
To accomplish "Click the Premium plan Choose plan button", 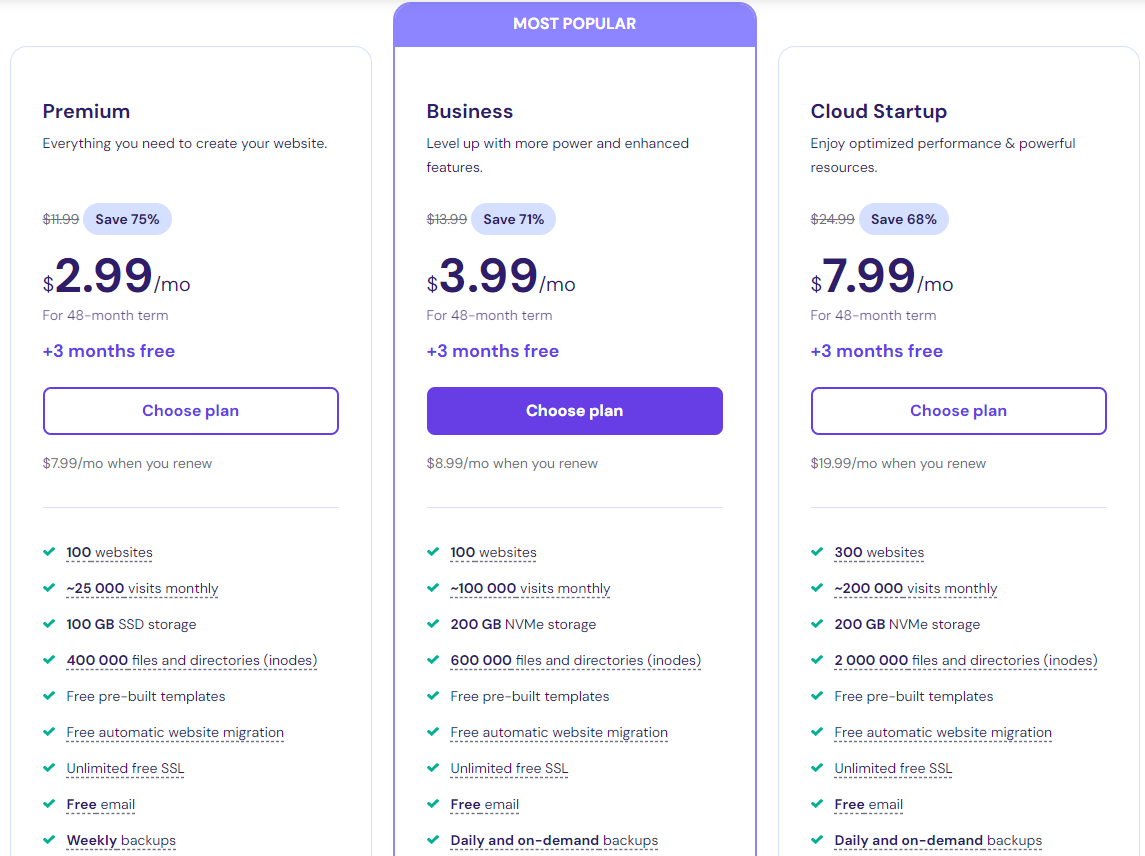I will [x=190, y=411].
